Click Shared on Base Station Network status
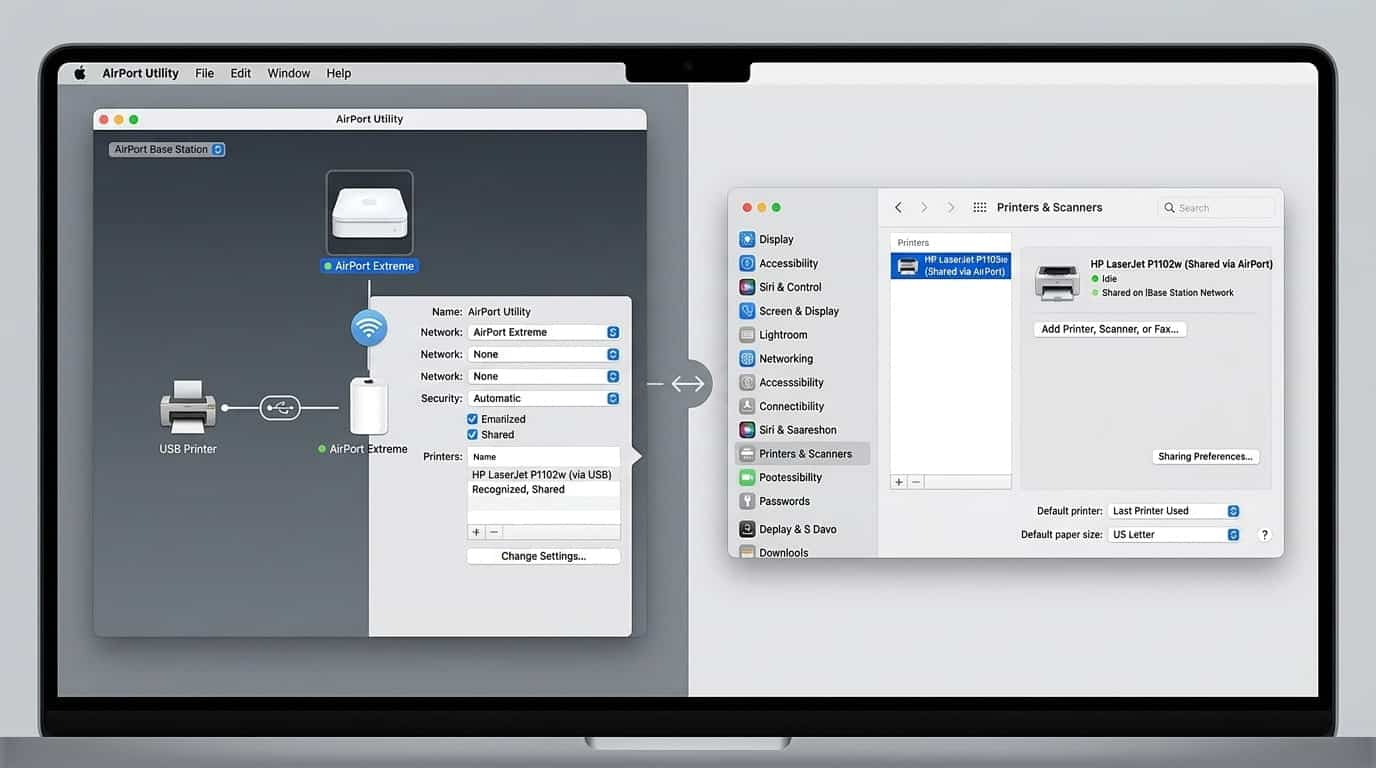The height and width of the screenshot is (768, 1376). tap(1168, 293)
